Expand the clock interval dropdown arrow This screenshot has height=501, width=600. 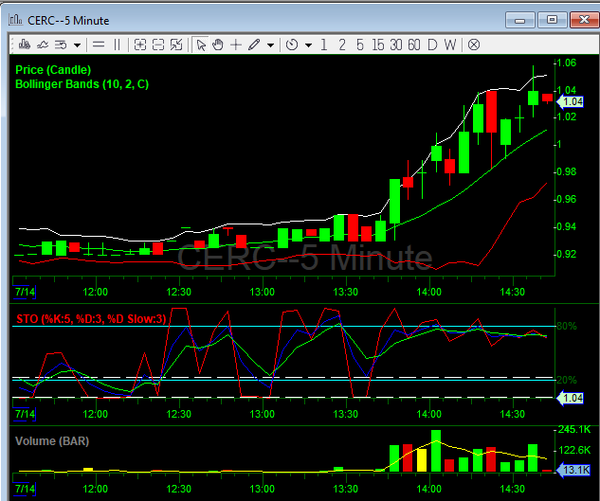308,44
